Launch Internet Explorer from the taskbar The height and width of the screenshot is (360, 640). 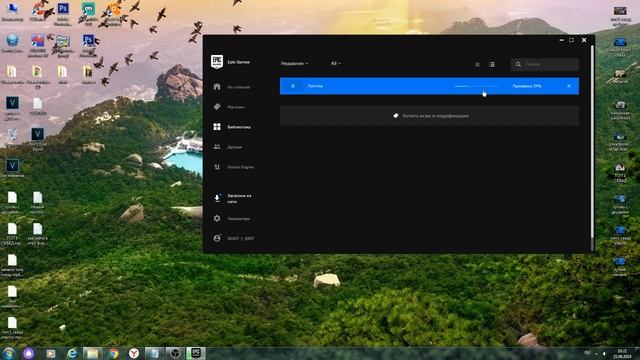[72, 353]
